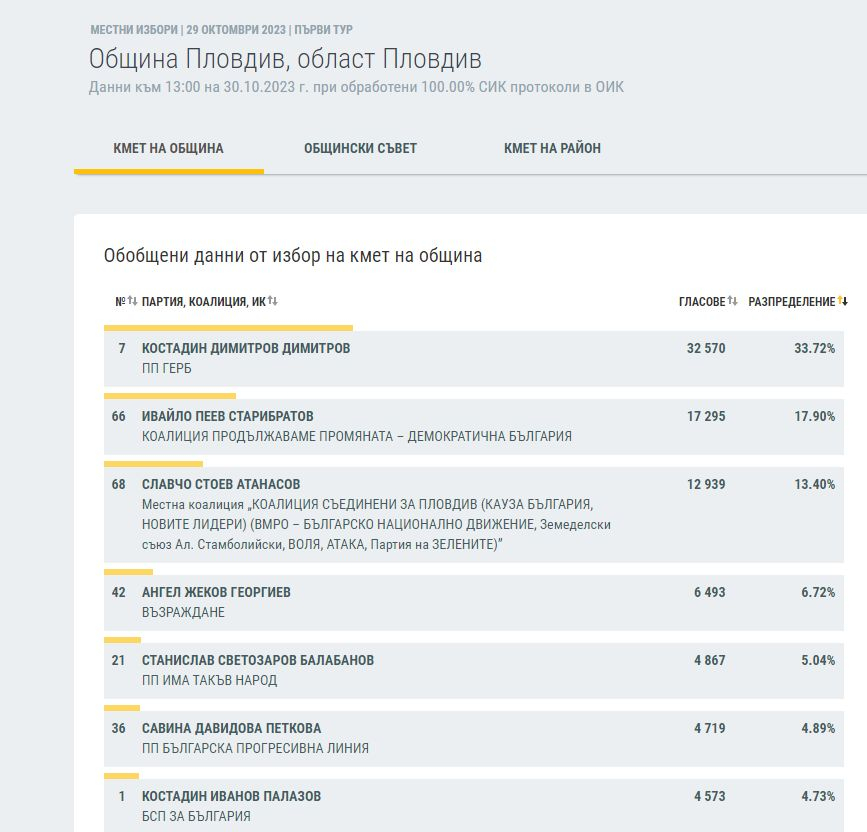Click vote count 4 867

pyautogui.click(x=709, y=660)
